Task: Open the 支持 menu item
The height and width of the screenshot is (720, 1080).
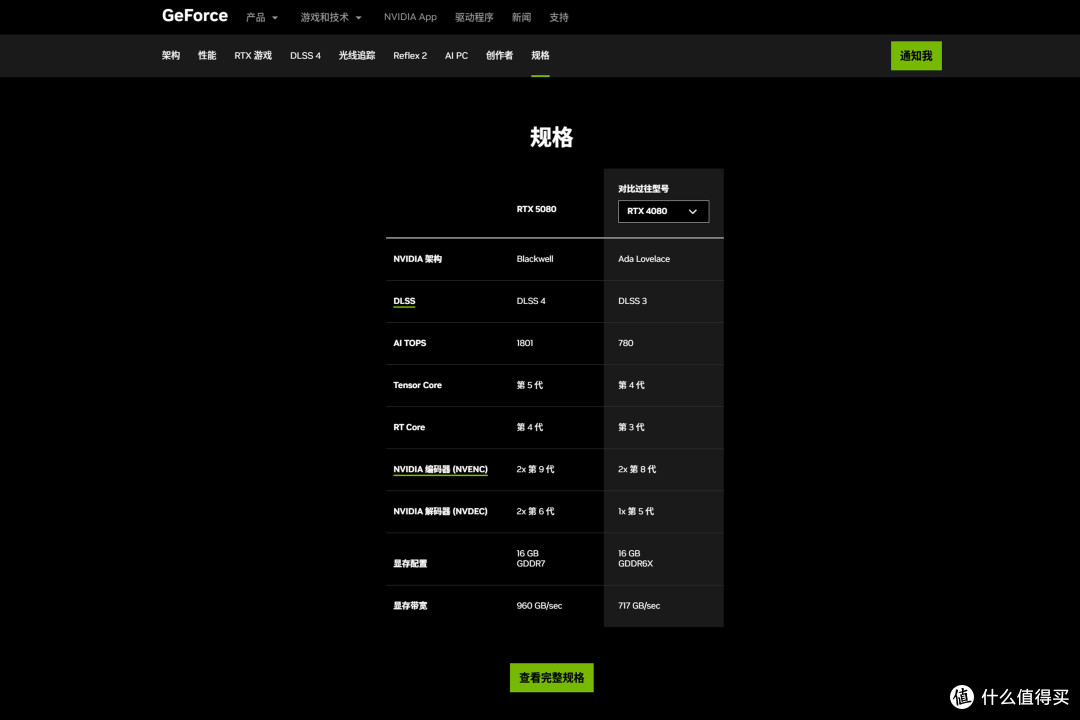Action: click(559, 17)
